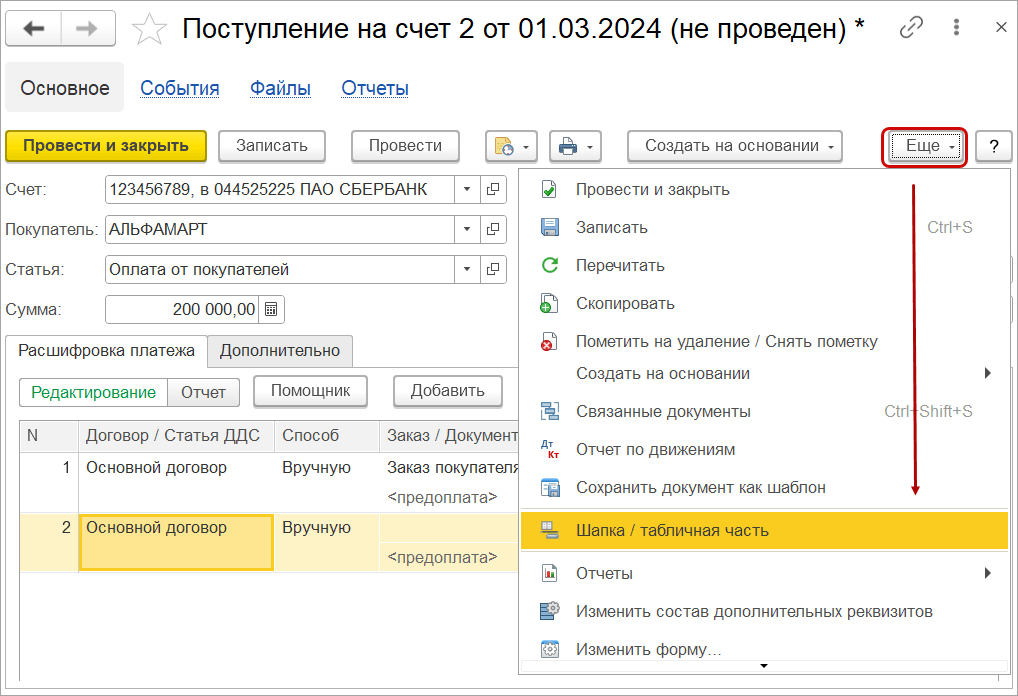Click the Отчеты chart icon in menu

pos(549,573)
